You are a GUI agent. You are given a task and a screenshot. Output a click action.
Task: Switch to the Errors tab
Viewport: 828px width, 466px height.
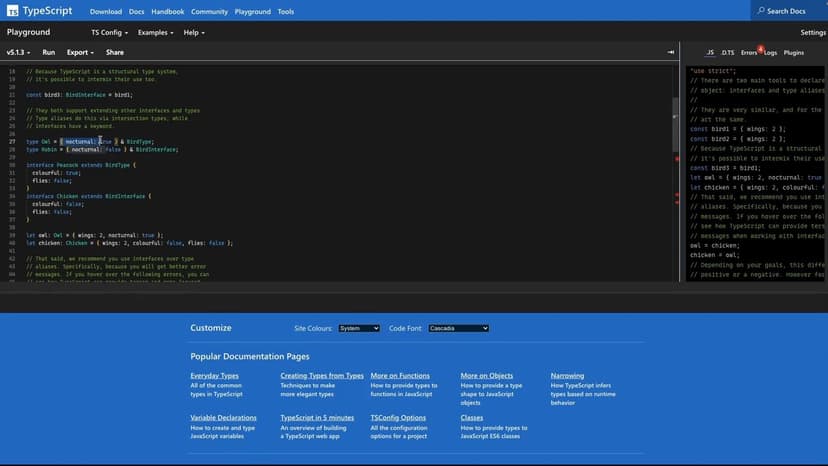(x=748, y=52)
